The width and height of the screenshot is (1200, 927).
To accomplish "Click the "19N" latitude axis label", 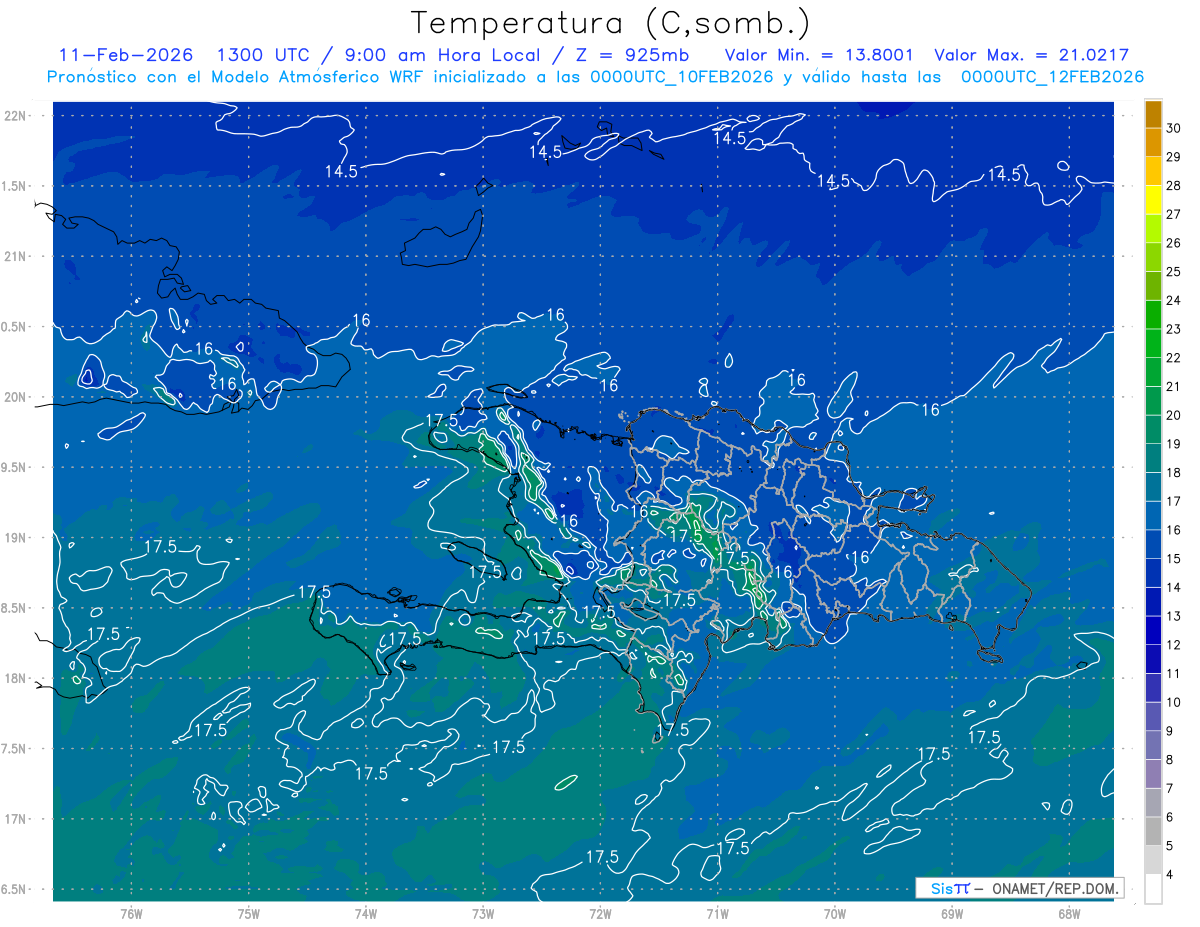I will coord(14,537).
